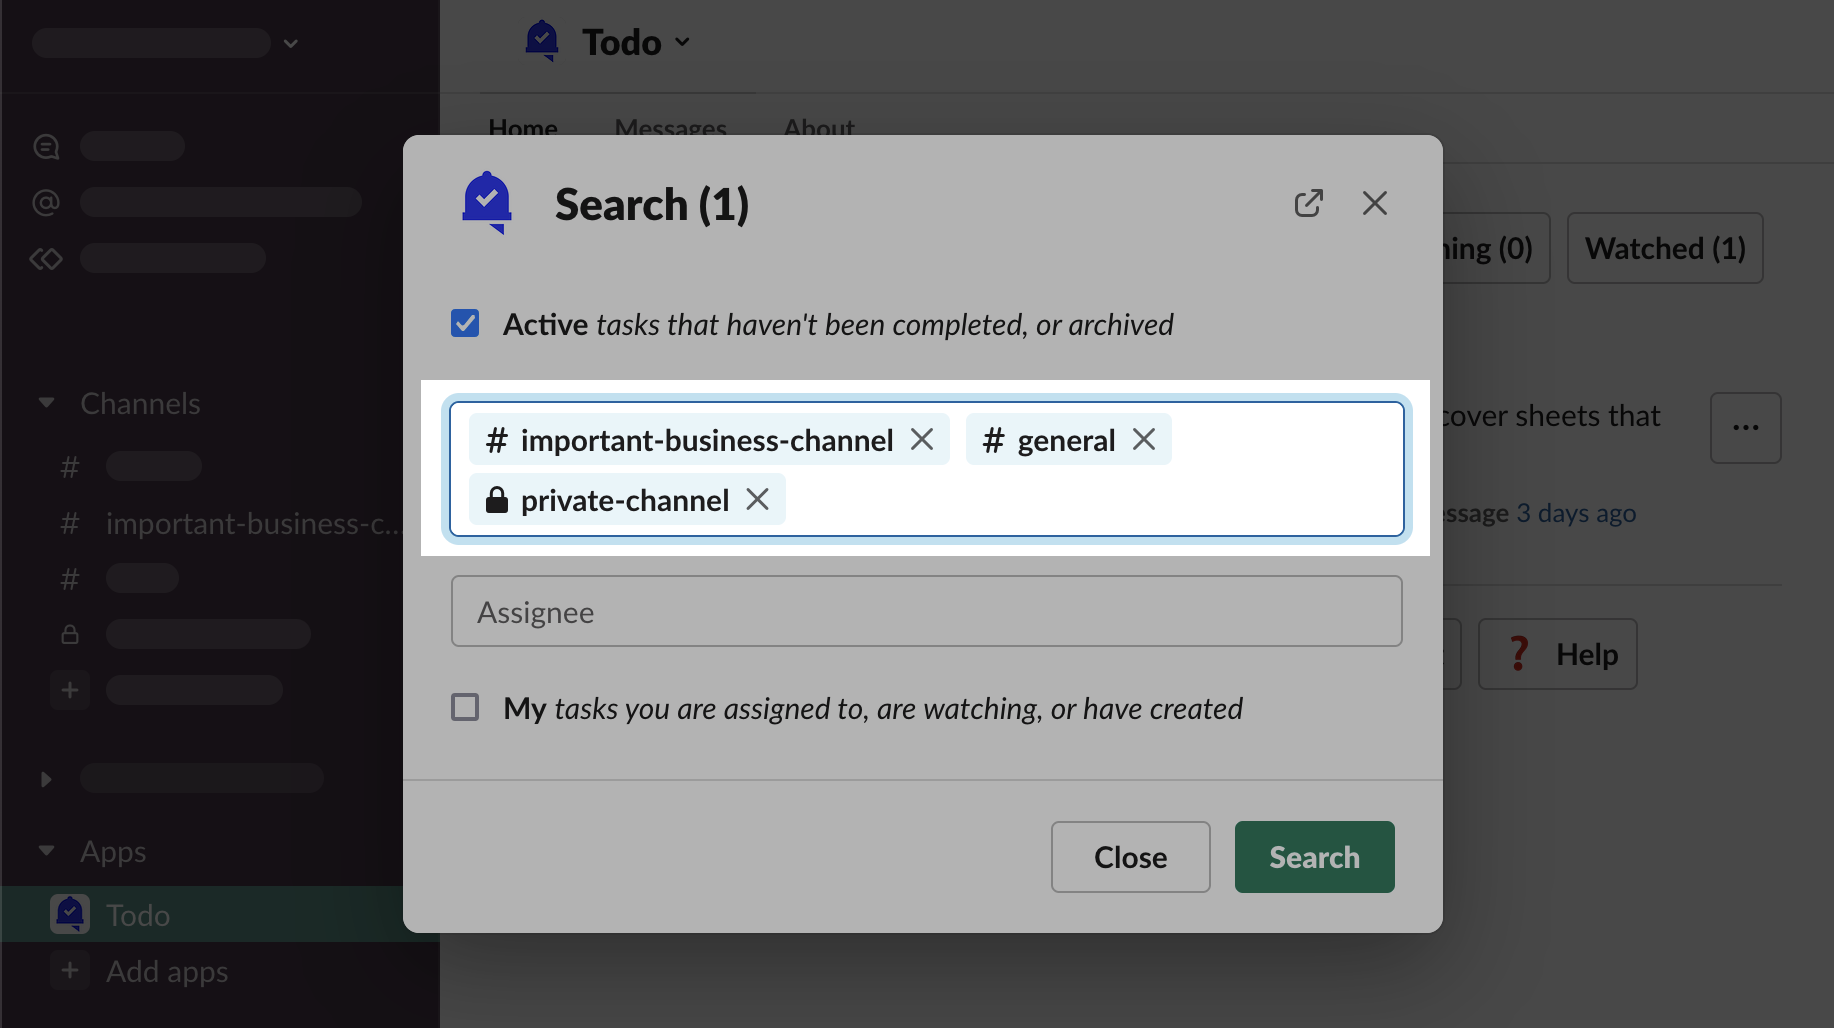
Task: Open the Todo header dropdown menu
Action: [x=682, y=42]
